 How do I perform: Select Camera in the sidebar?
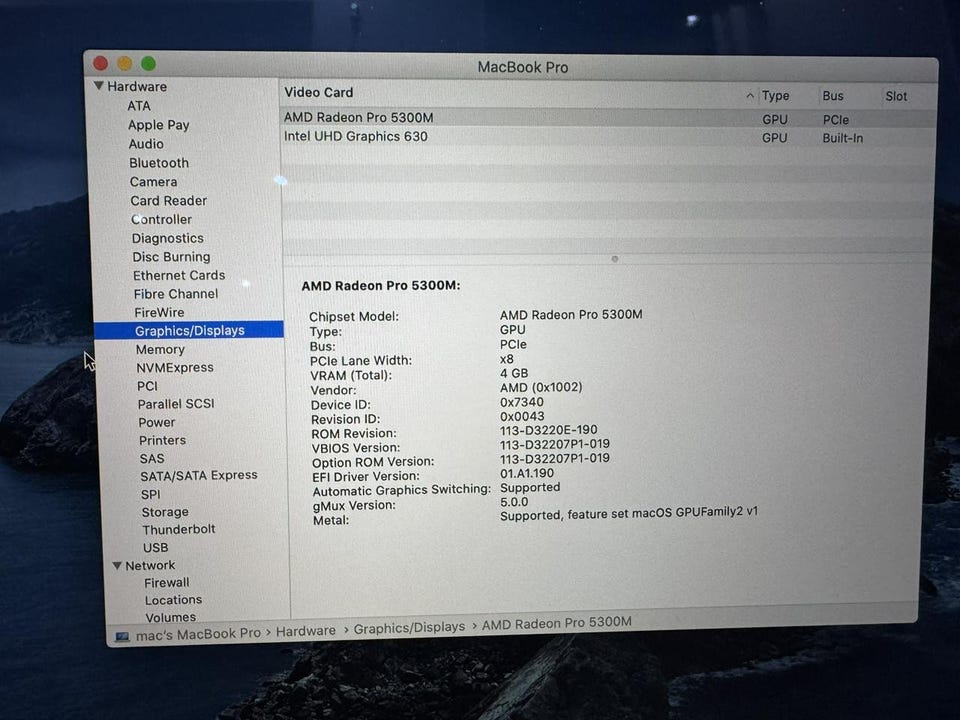pos(154,182)
